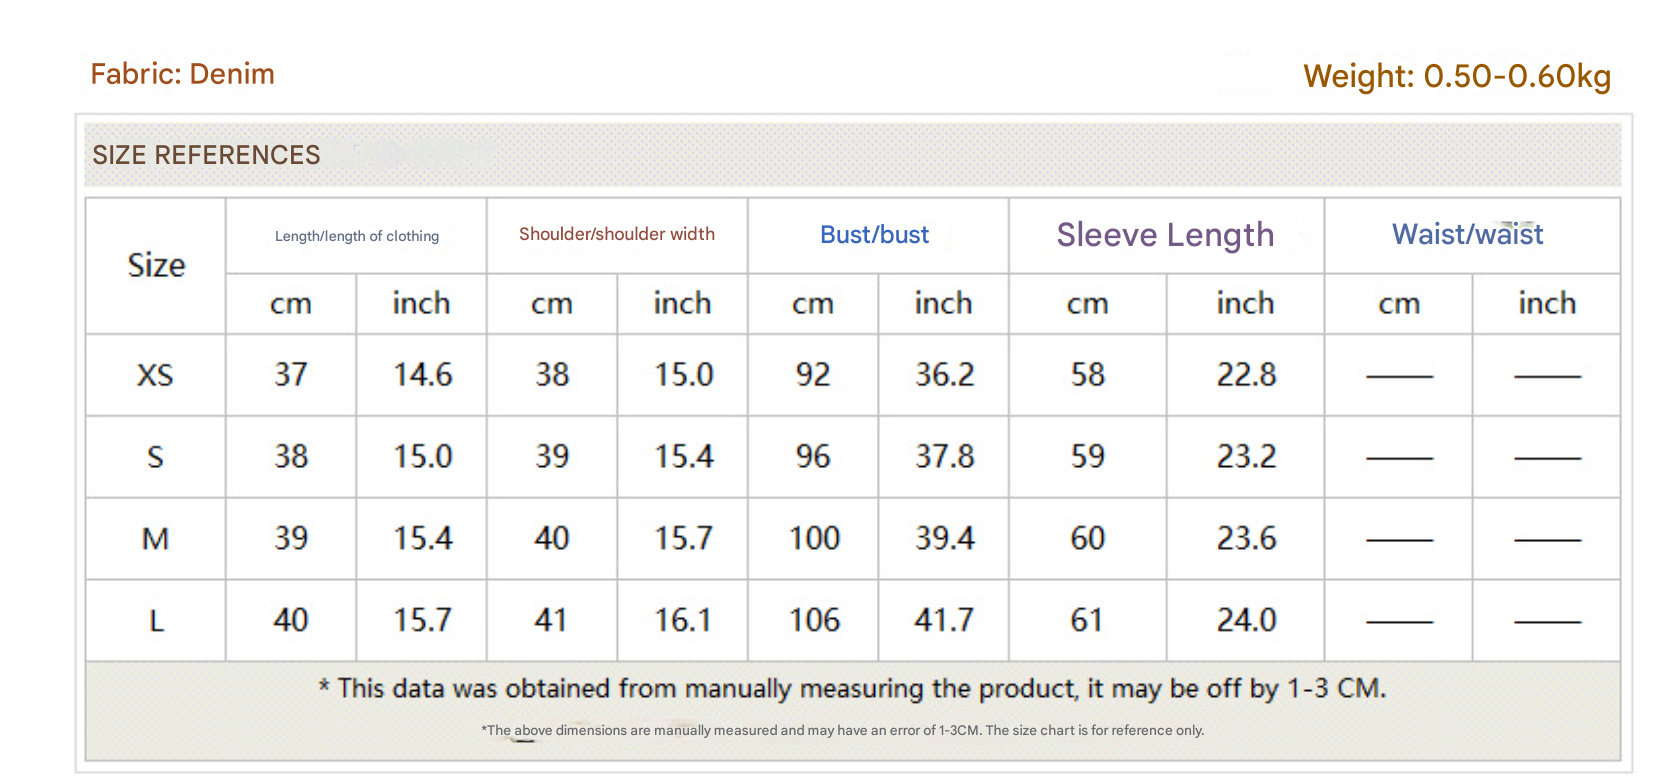Select the Sleeve Length column header
This screenshot has height=776, width=1672.
tap(1165, 235)
